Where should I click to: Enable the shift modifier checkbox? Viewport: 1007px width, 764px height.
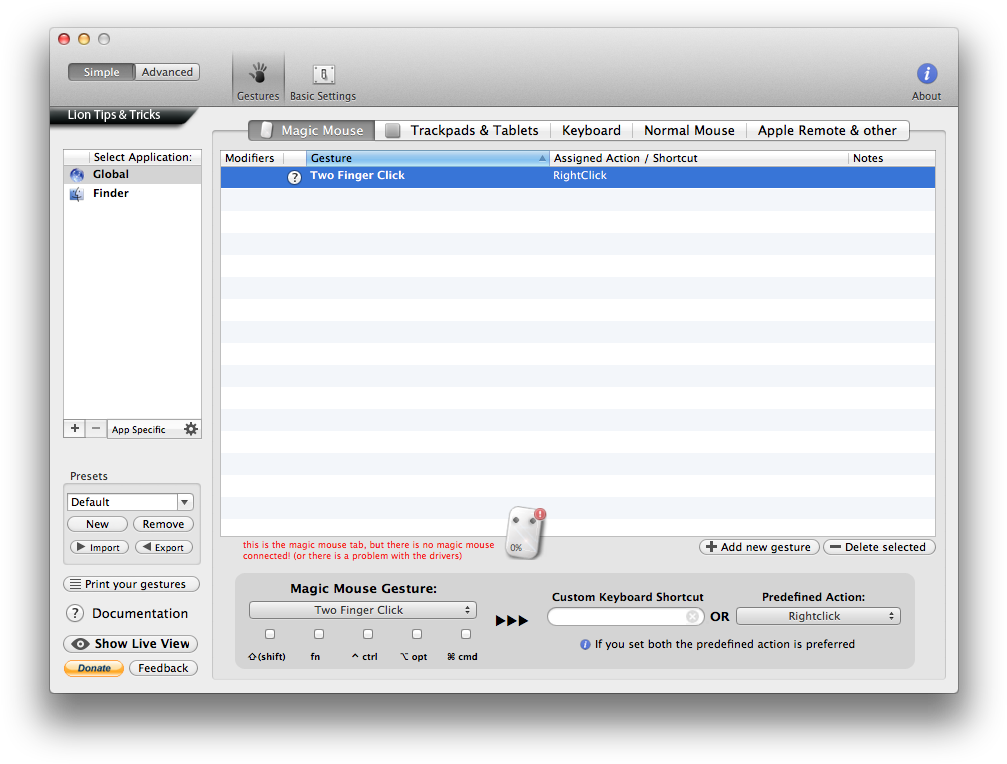pyautogui.click(x=270, y=634)
